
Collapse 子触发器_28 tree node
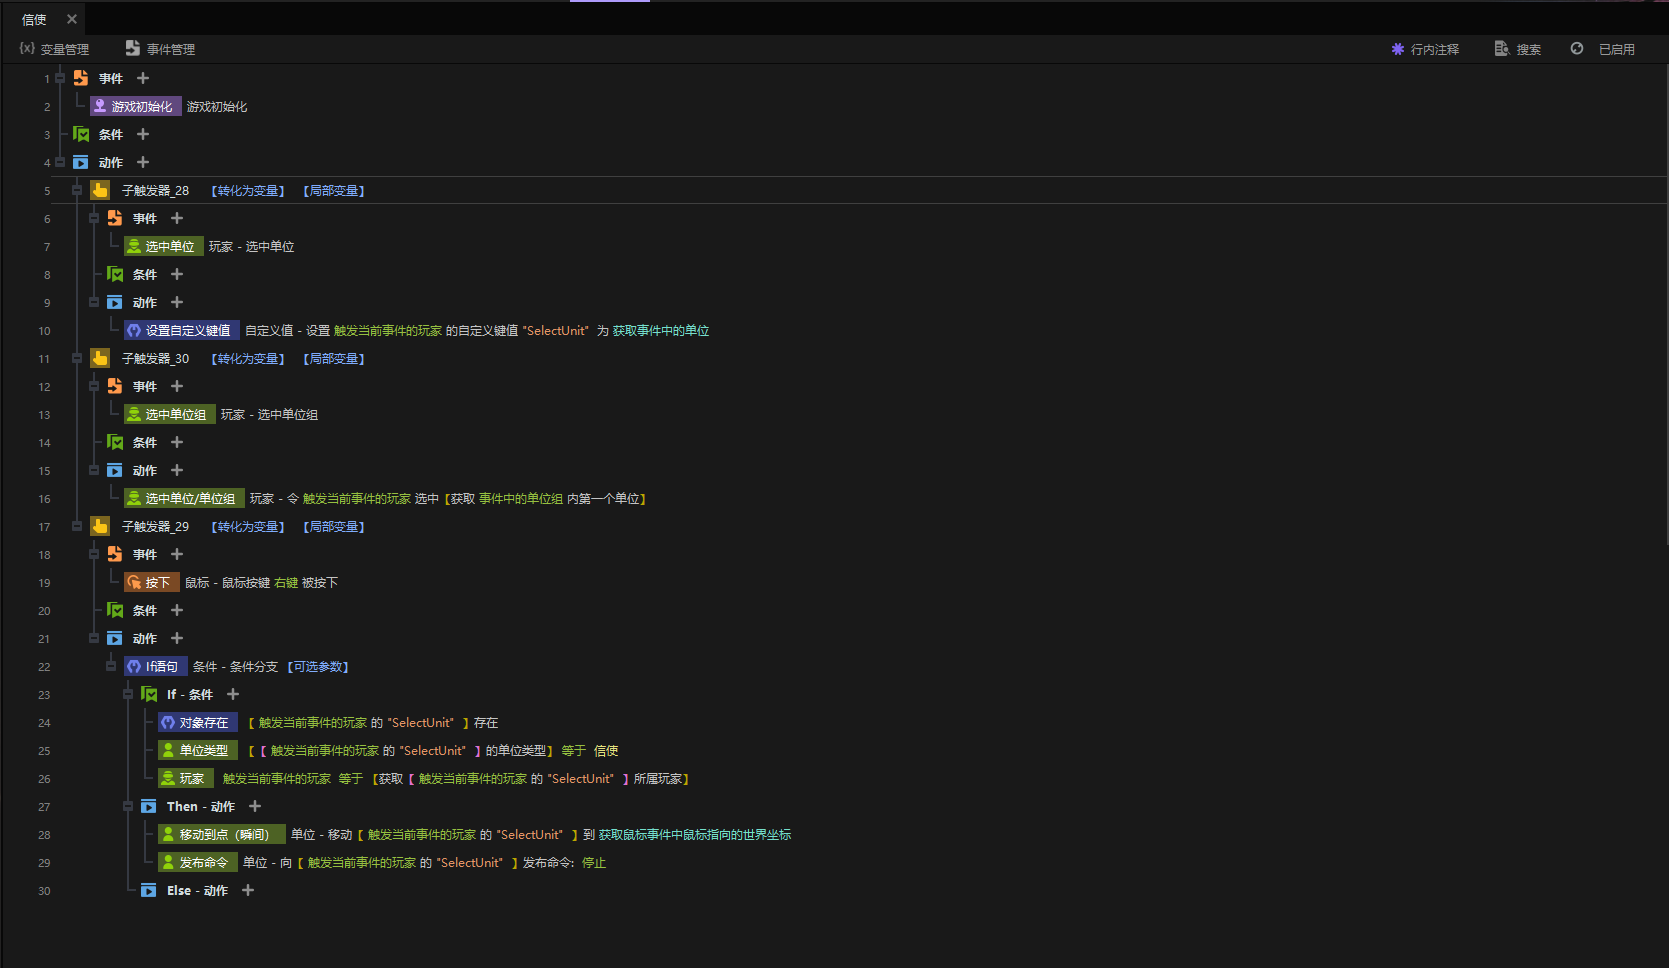point(77,190)
